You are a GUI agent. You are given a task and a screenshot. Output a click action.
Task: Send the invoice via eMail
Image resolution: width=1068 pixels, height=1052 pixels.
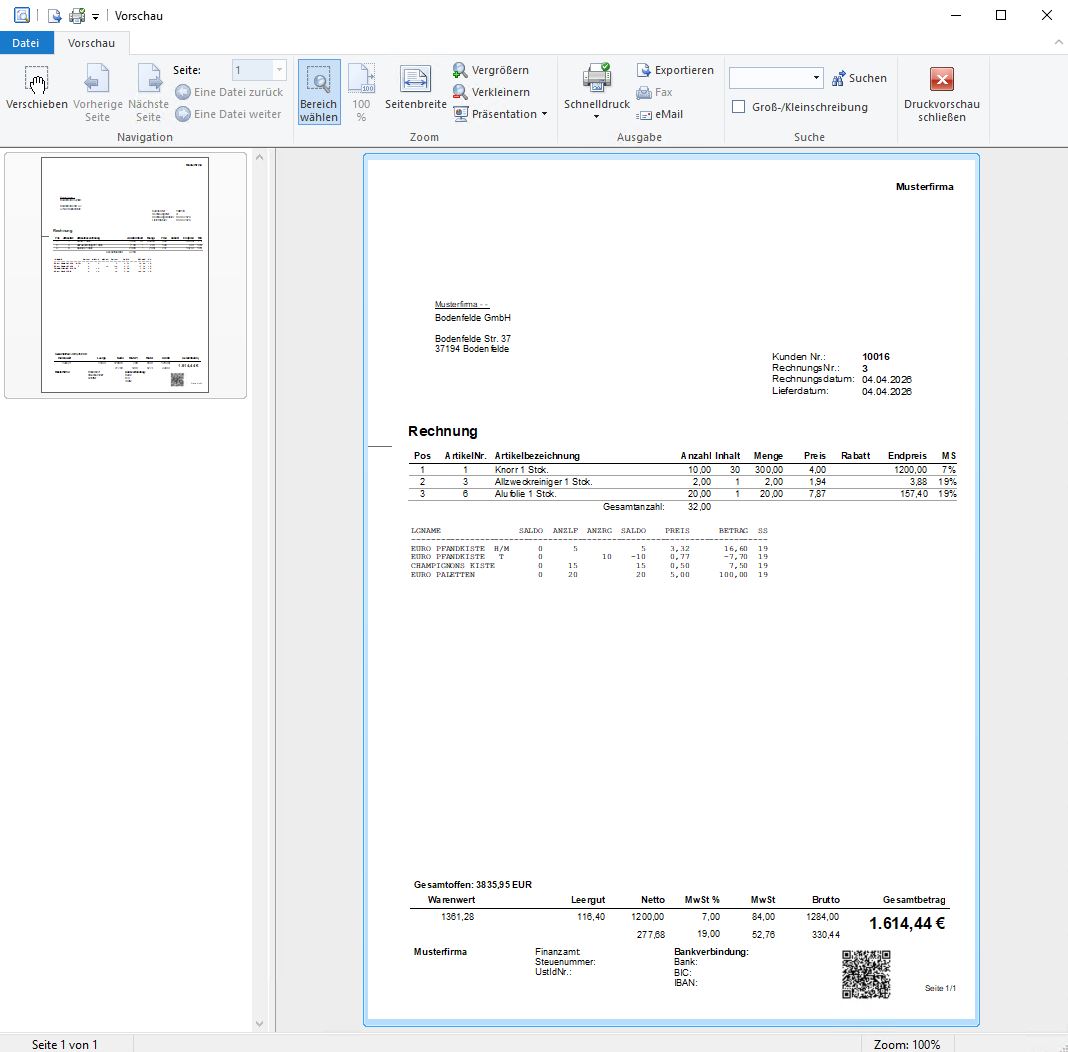click(x=659, y=114)
